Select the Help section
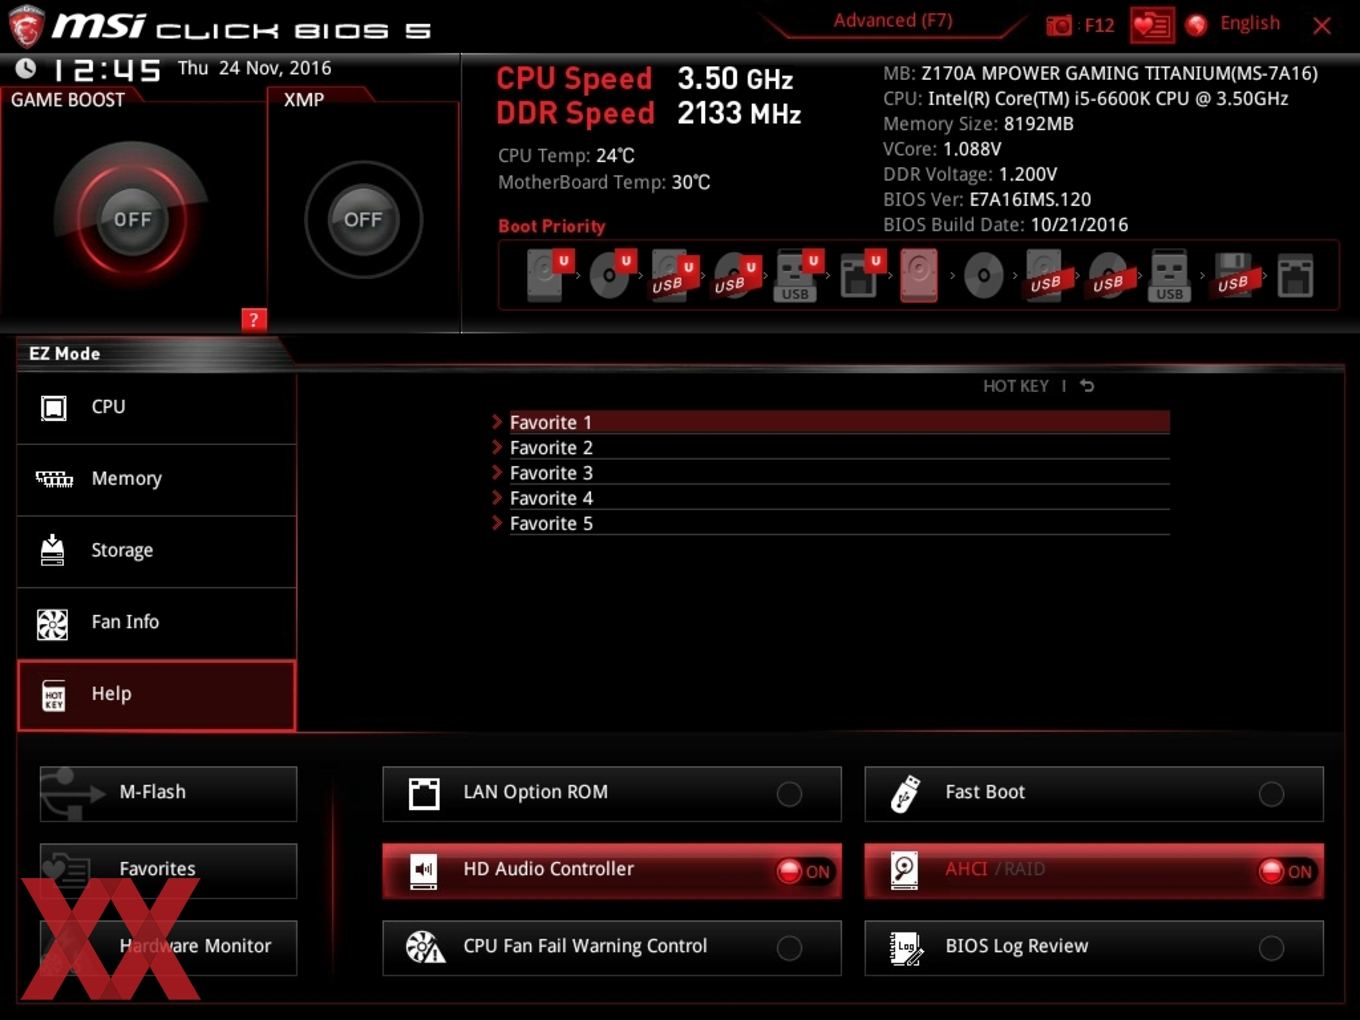This screenshot has width=1360, height=1020. (x=157, y=695)
